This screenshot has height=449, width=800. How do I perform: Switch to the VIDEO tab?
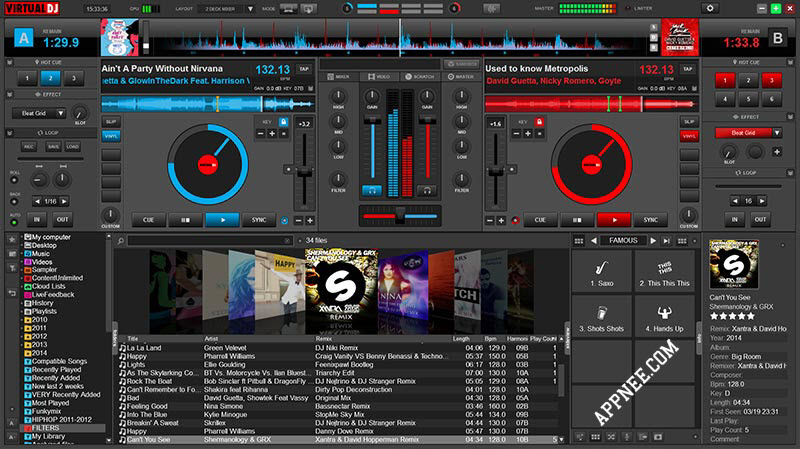coord(379,77)
